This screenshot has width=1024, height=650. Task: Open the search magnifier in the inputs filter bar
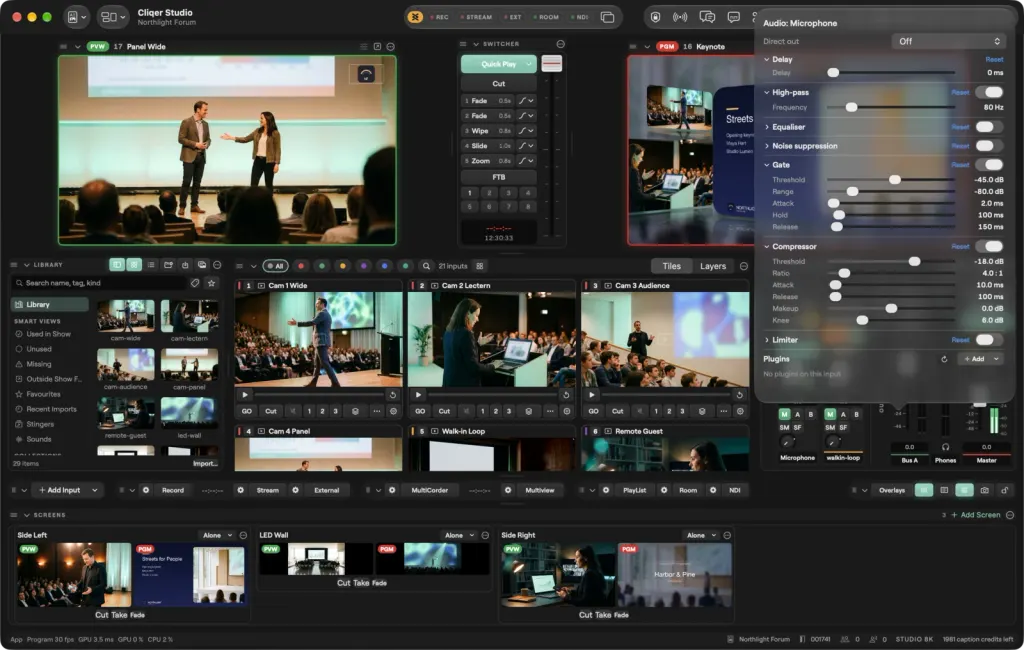(x=426, y=266)
